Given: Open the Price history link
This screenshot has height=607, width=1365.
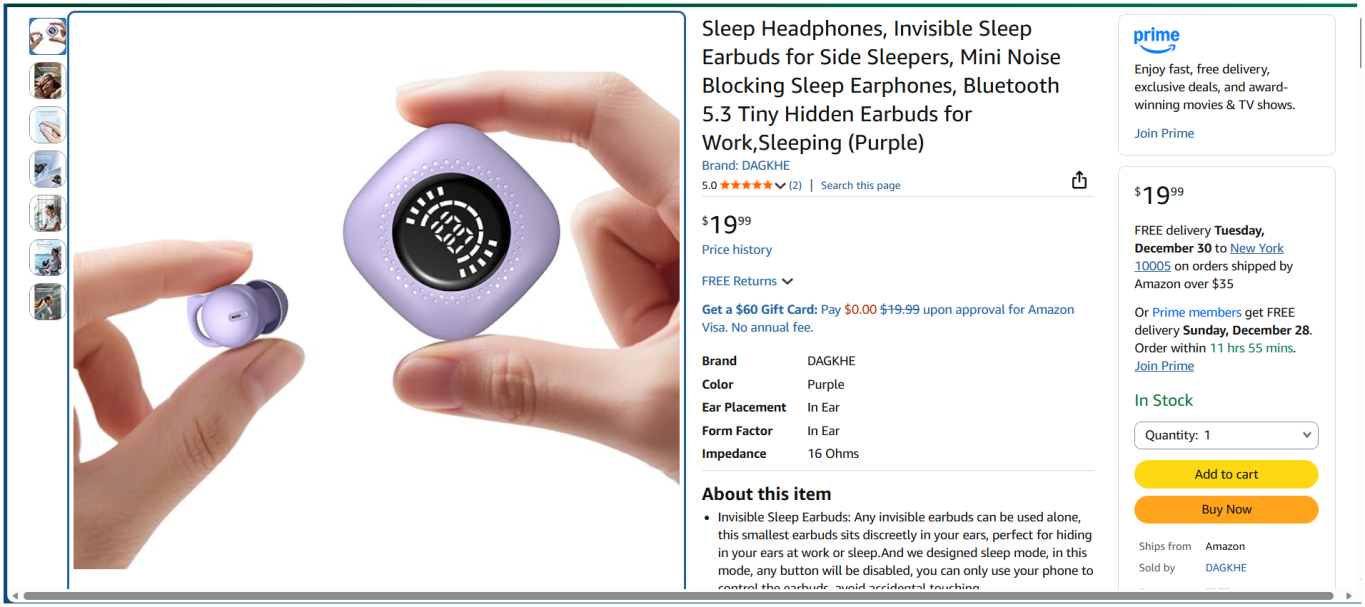Looking at the screenshot, I should 737,250.
